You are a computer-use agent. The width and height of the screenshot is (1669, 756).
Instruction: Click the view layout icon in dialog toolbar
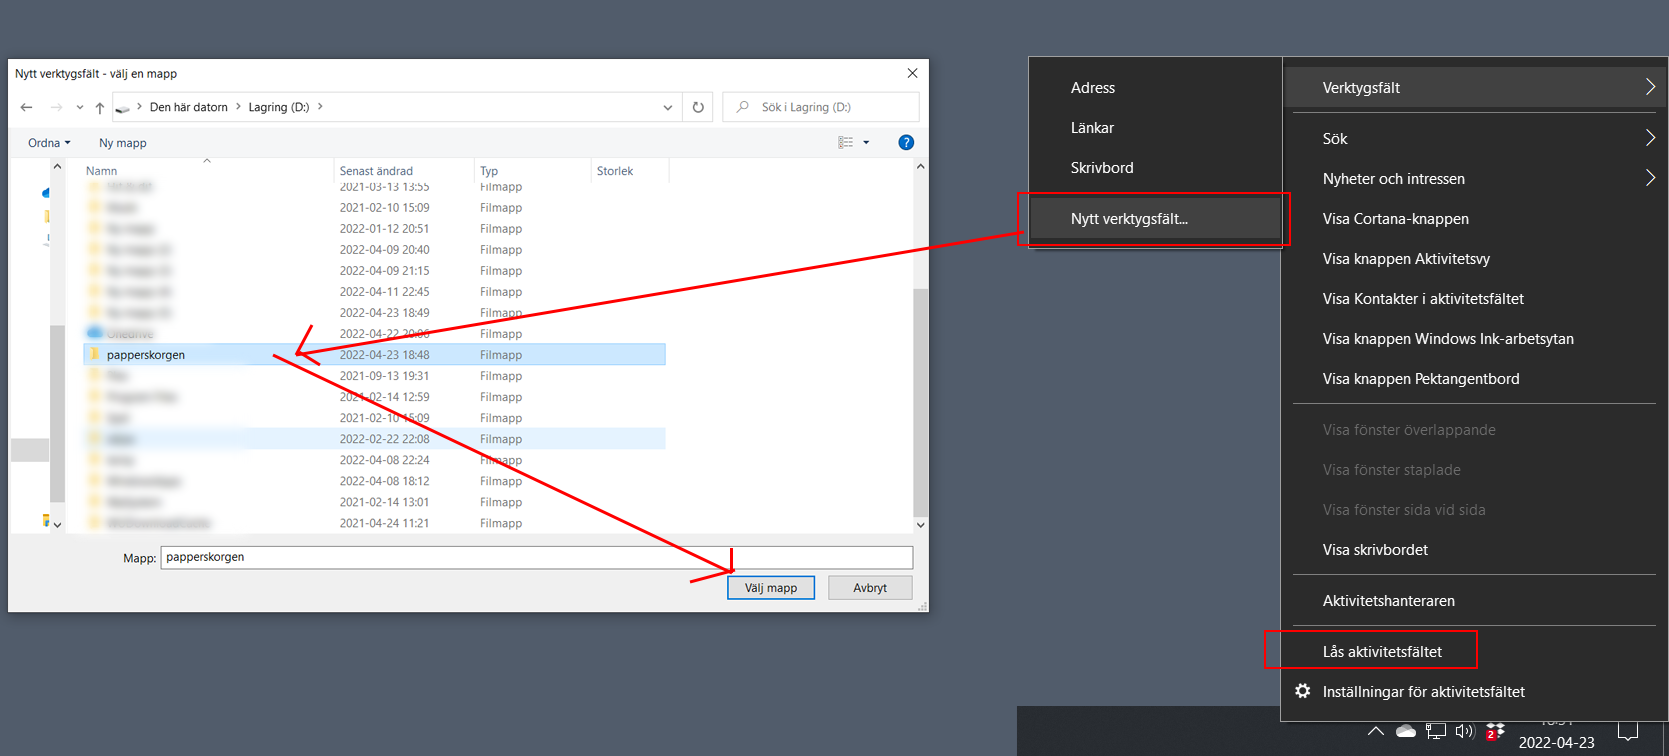coord(846,143)
